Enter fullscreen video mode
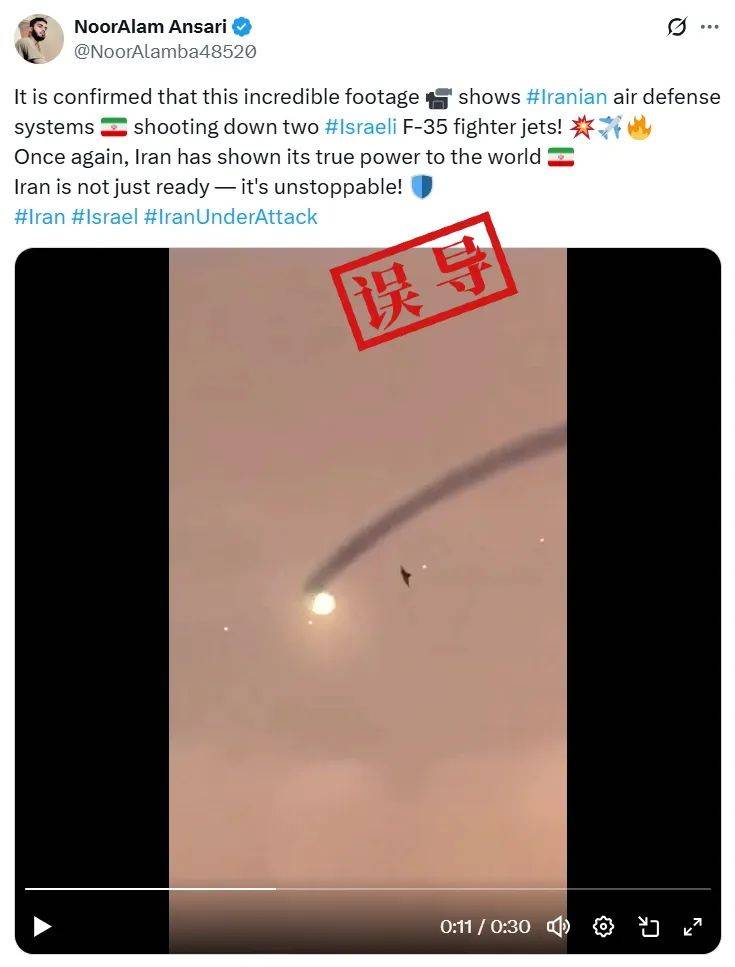This screenshot has width=735, height=967. [693, 926]
